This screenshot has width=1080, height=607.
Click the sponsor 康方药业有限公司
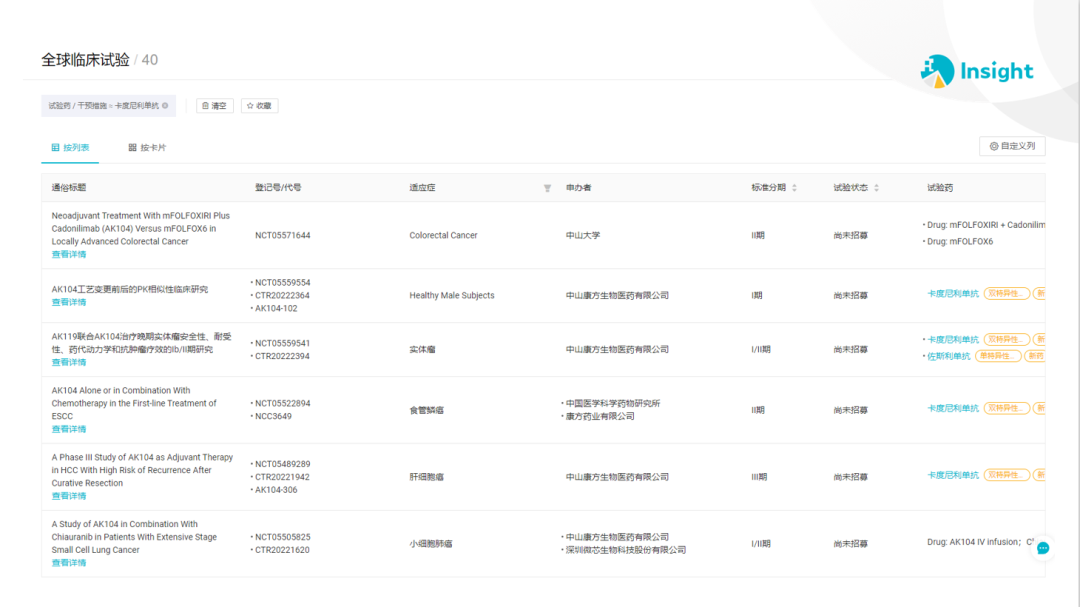(x=600, y=416)
